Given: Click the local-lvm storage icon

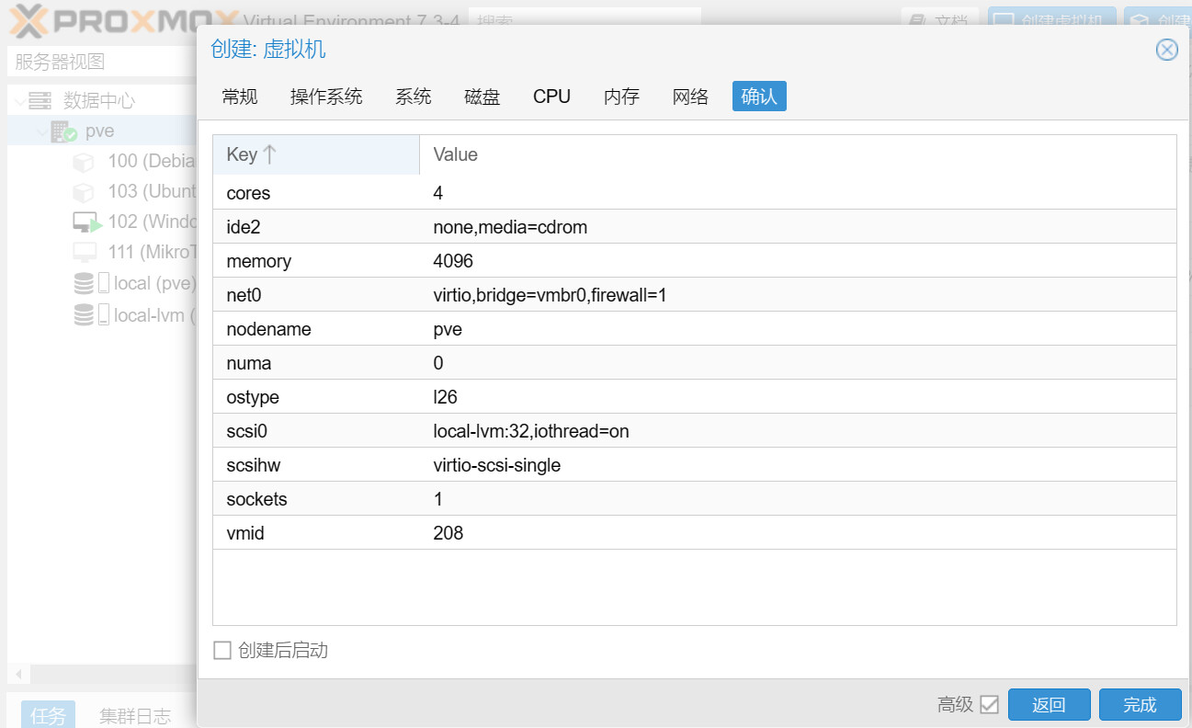Looking at the screenshot, I should point(91,315).
